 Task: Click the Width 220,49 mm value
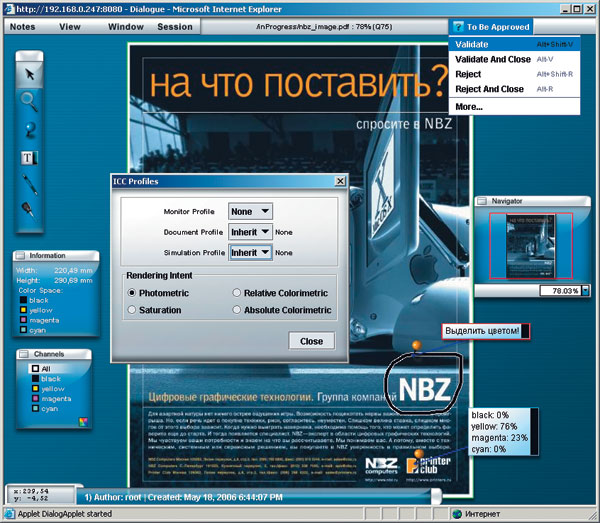click(x=73, y=270)
